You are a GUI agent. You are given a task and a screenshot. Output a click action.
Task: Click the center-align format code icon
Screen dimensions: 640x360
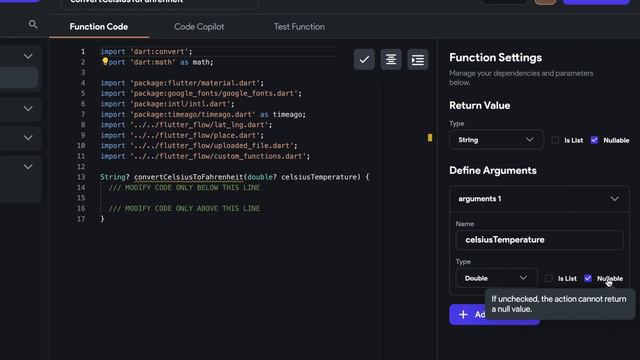click(x=391, y=60)
